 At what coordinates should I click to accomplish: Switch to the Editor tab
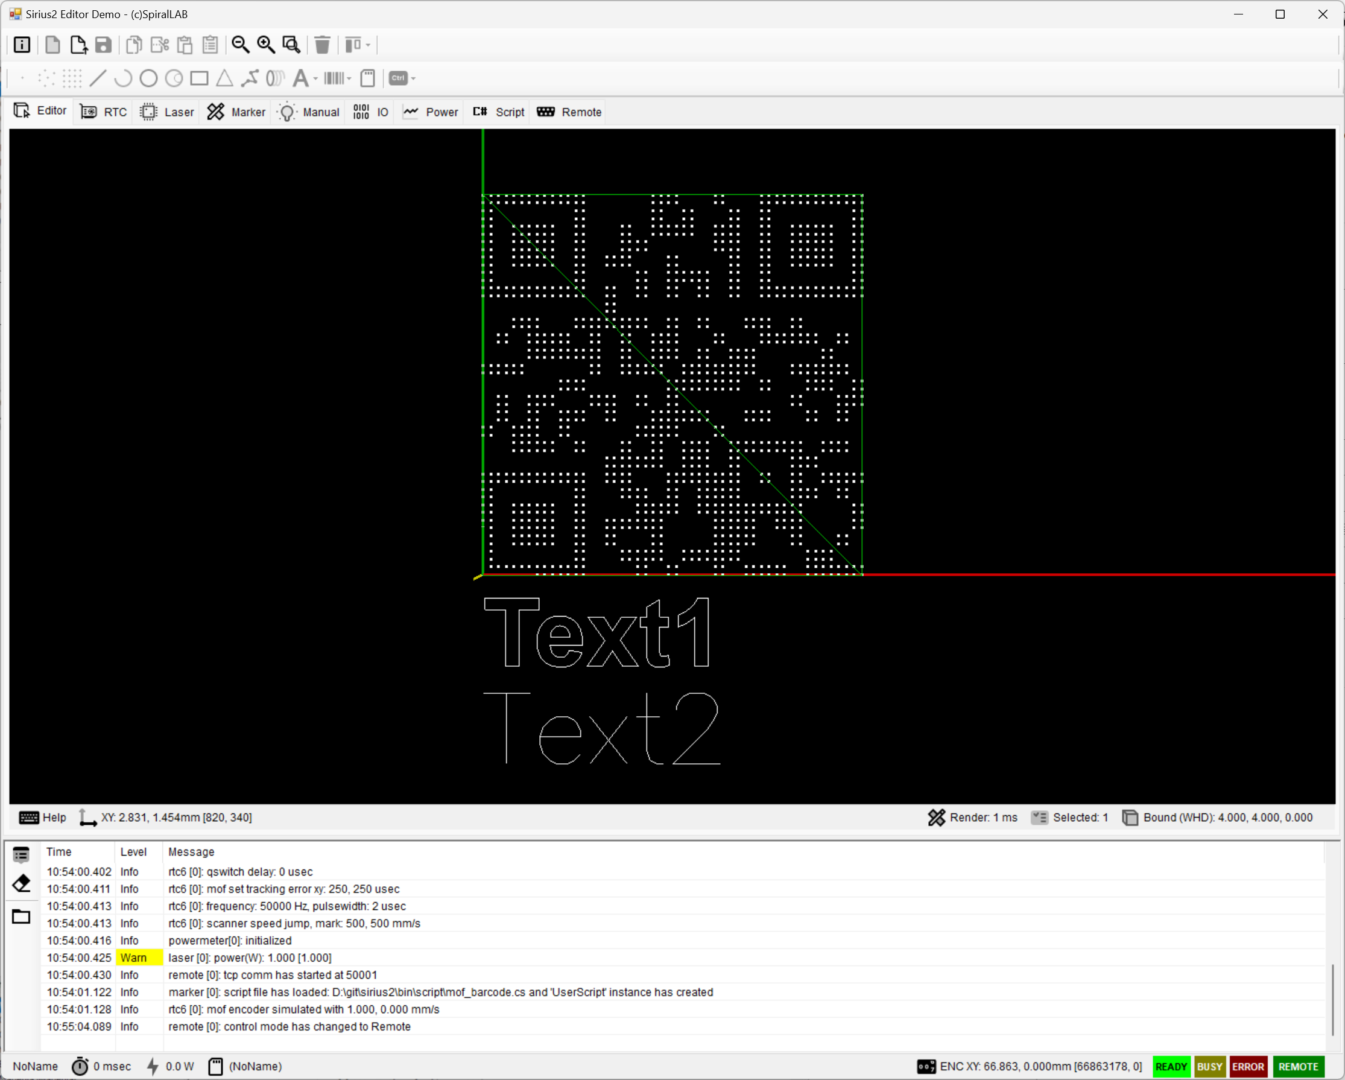(40, 111)
